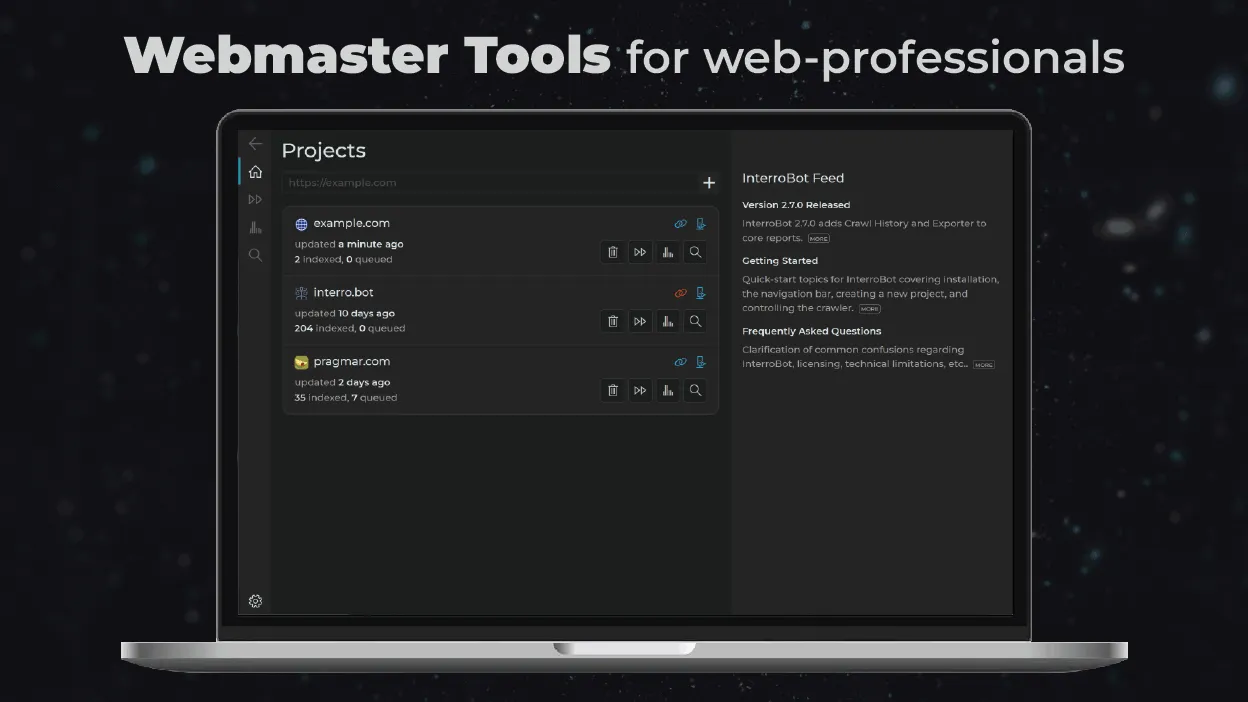The height and width of the screenshot is (702, 1248).
Task: Click the plus icon to add a project
Action: (709, 183)
